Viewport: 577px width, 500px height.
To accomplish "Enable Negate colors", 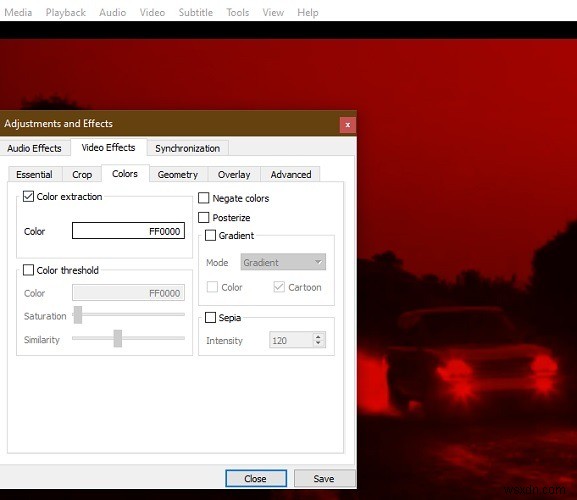I will (203, 198).
